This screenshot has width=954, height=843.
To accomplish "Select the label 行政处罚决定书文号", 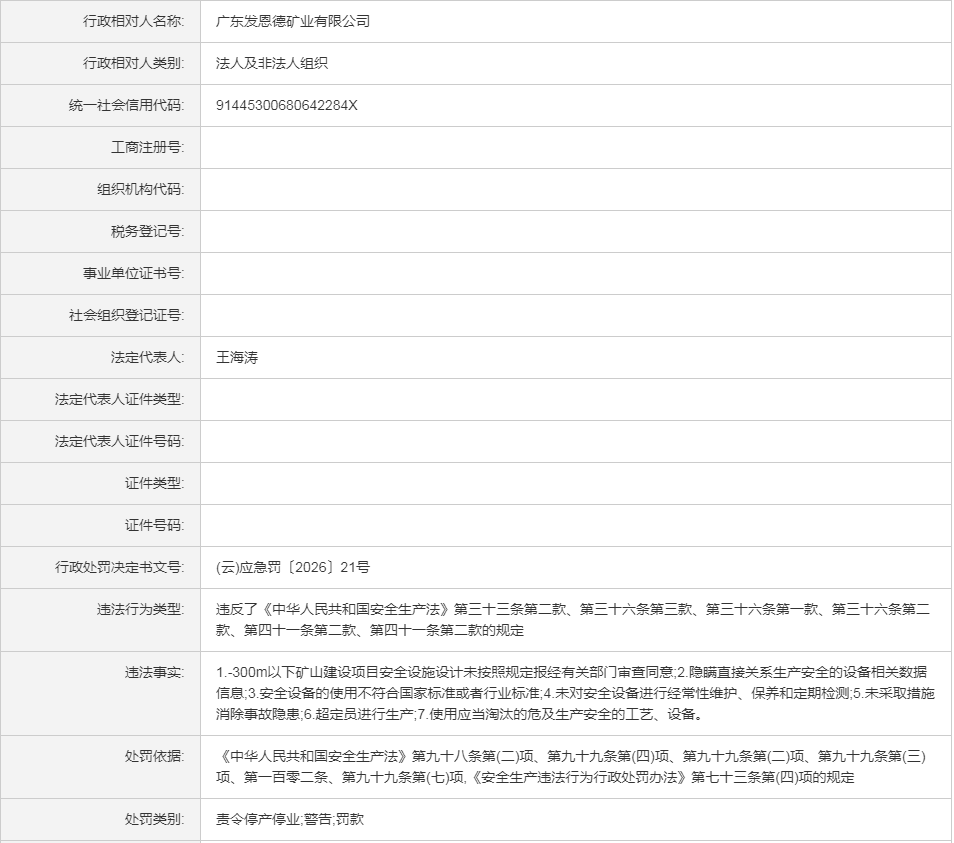I will [x=119, y=567].
